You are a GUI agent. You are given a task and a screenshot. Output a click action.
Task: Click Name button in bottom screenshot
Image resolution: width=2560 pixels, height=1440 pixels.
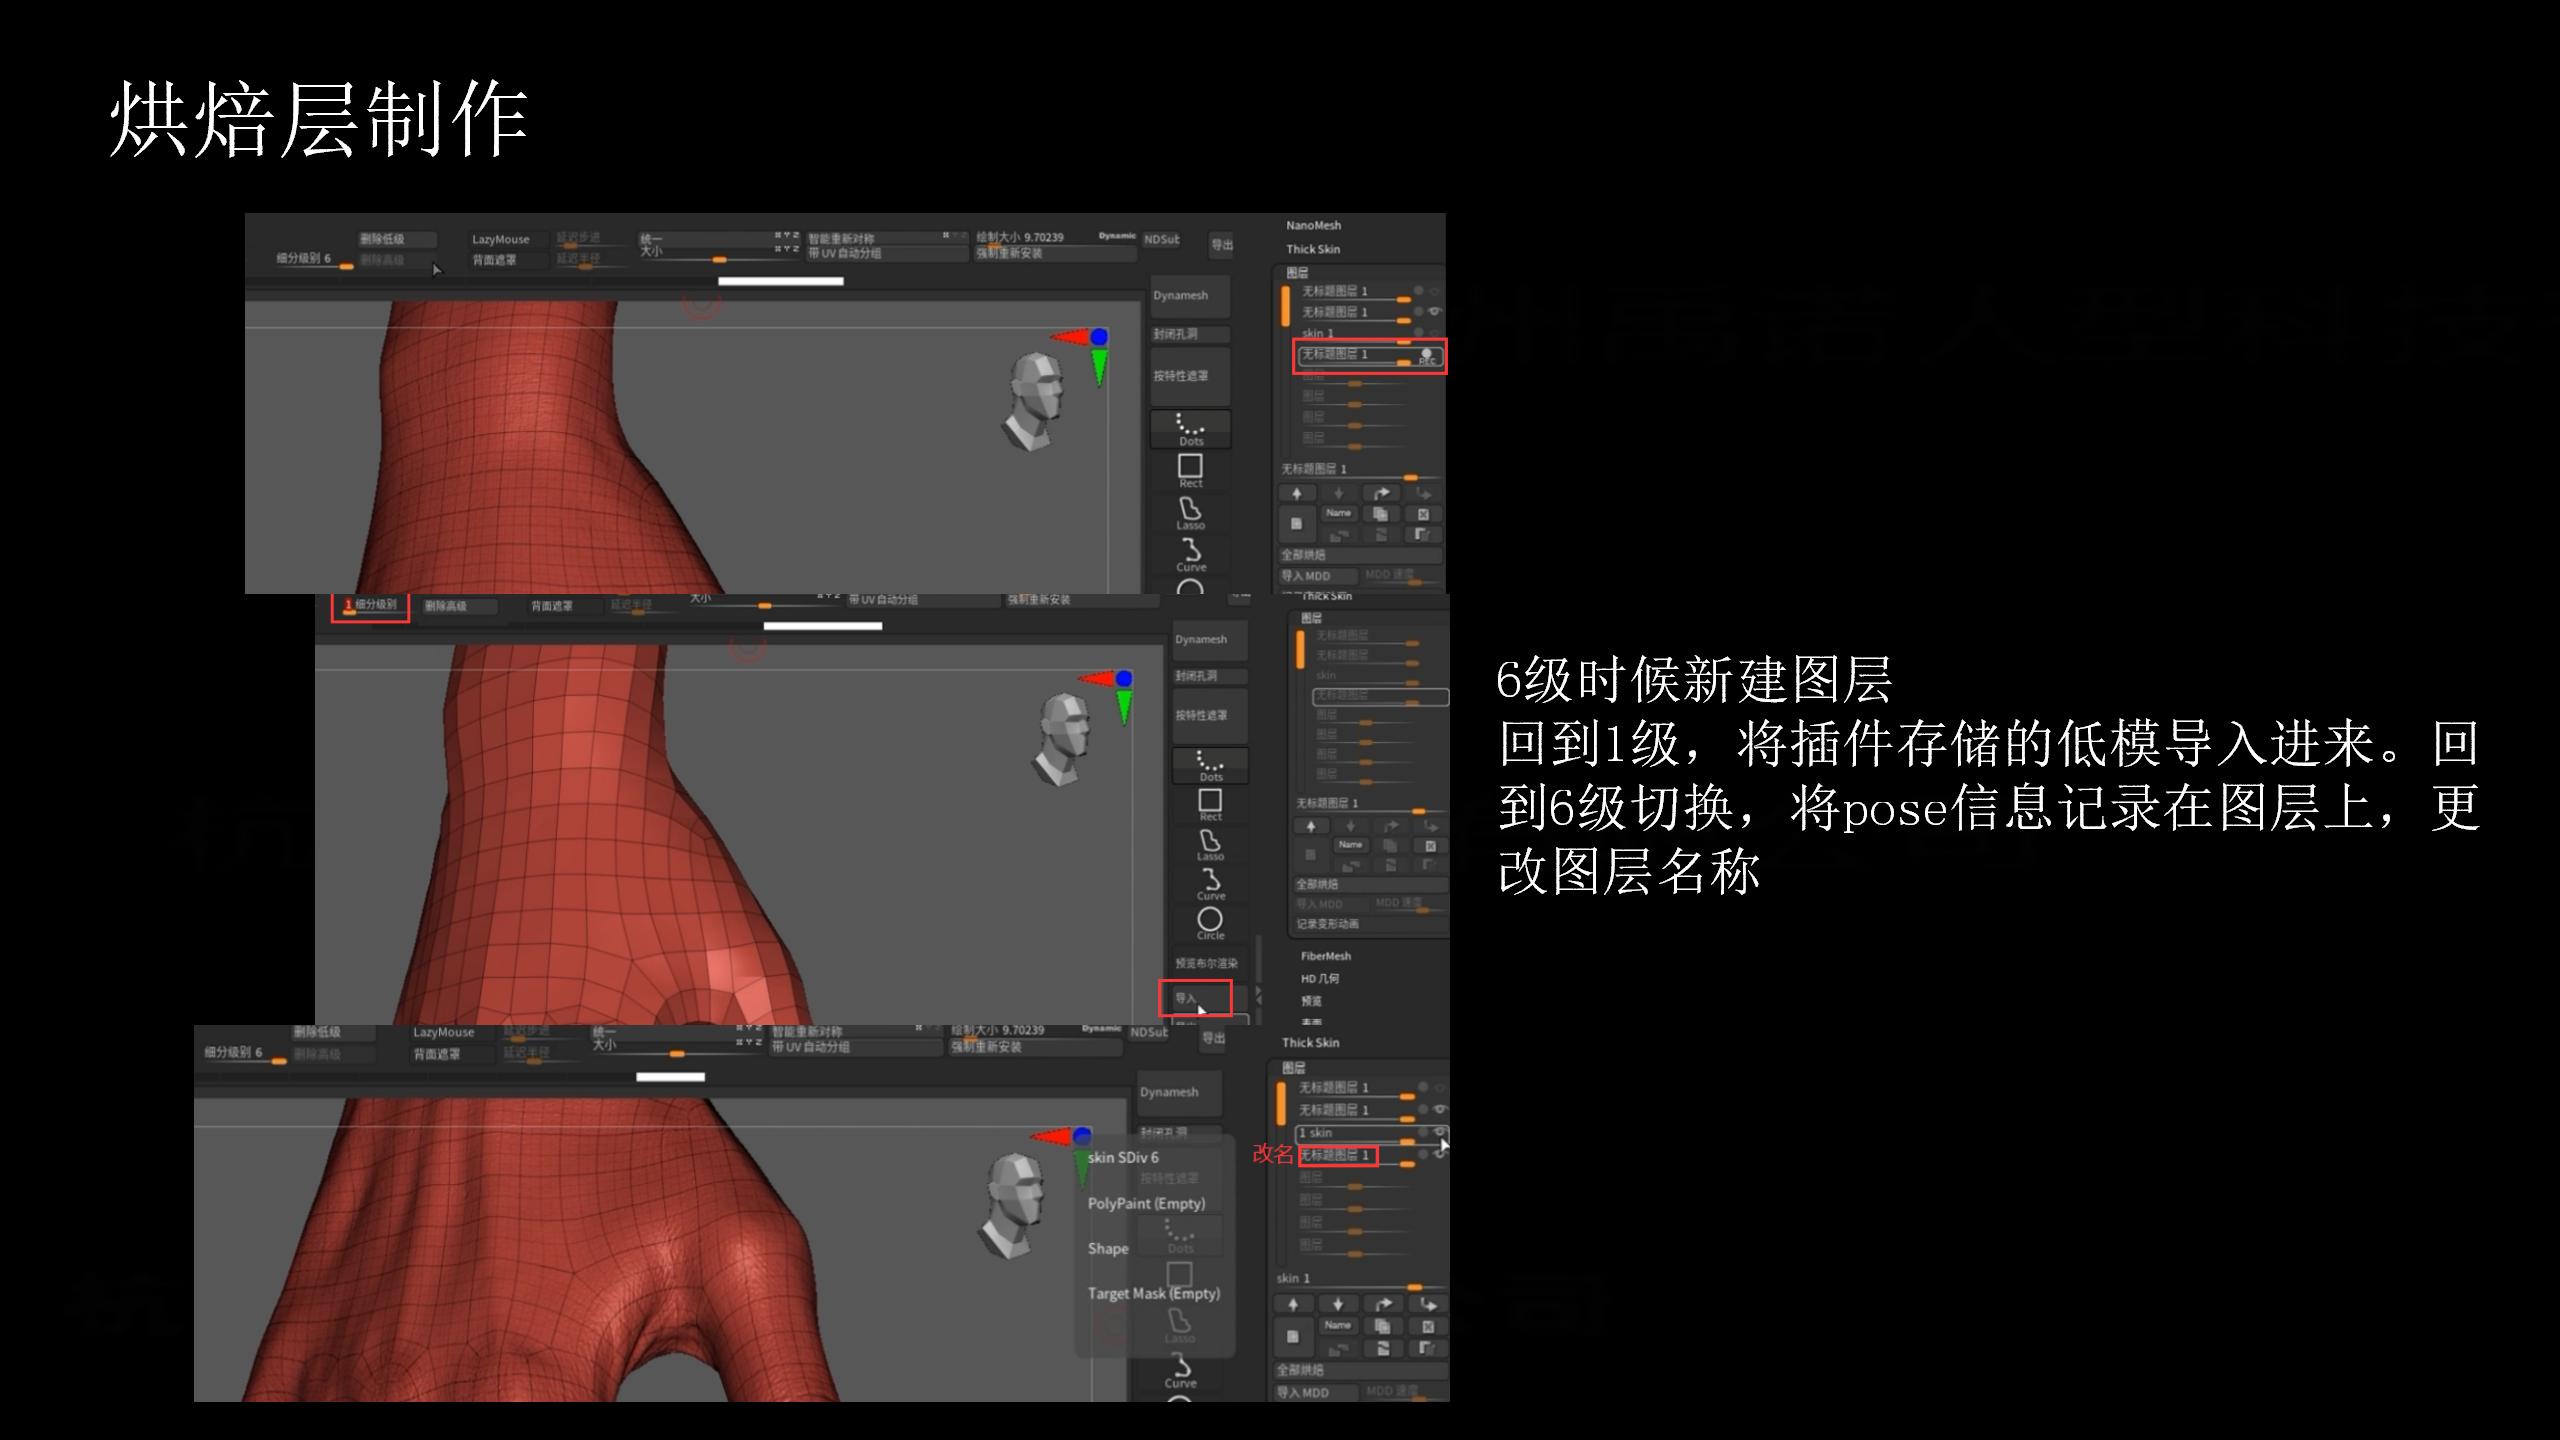[x=1338, y=1326]
